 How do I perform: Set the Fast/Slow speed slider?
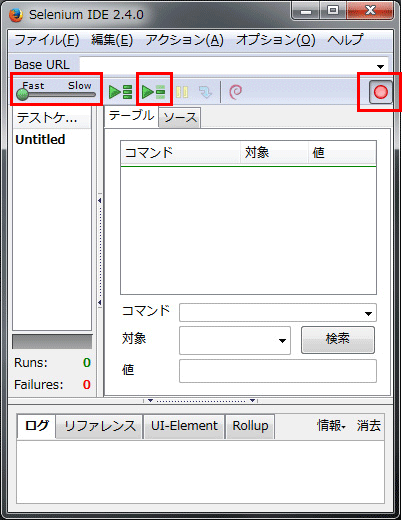pyautogui.click(x=22, y=94)
